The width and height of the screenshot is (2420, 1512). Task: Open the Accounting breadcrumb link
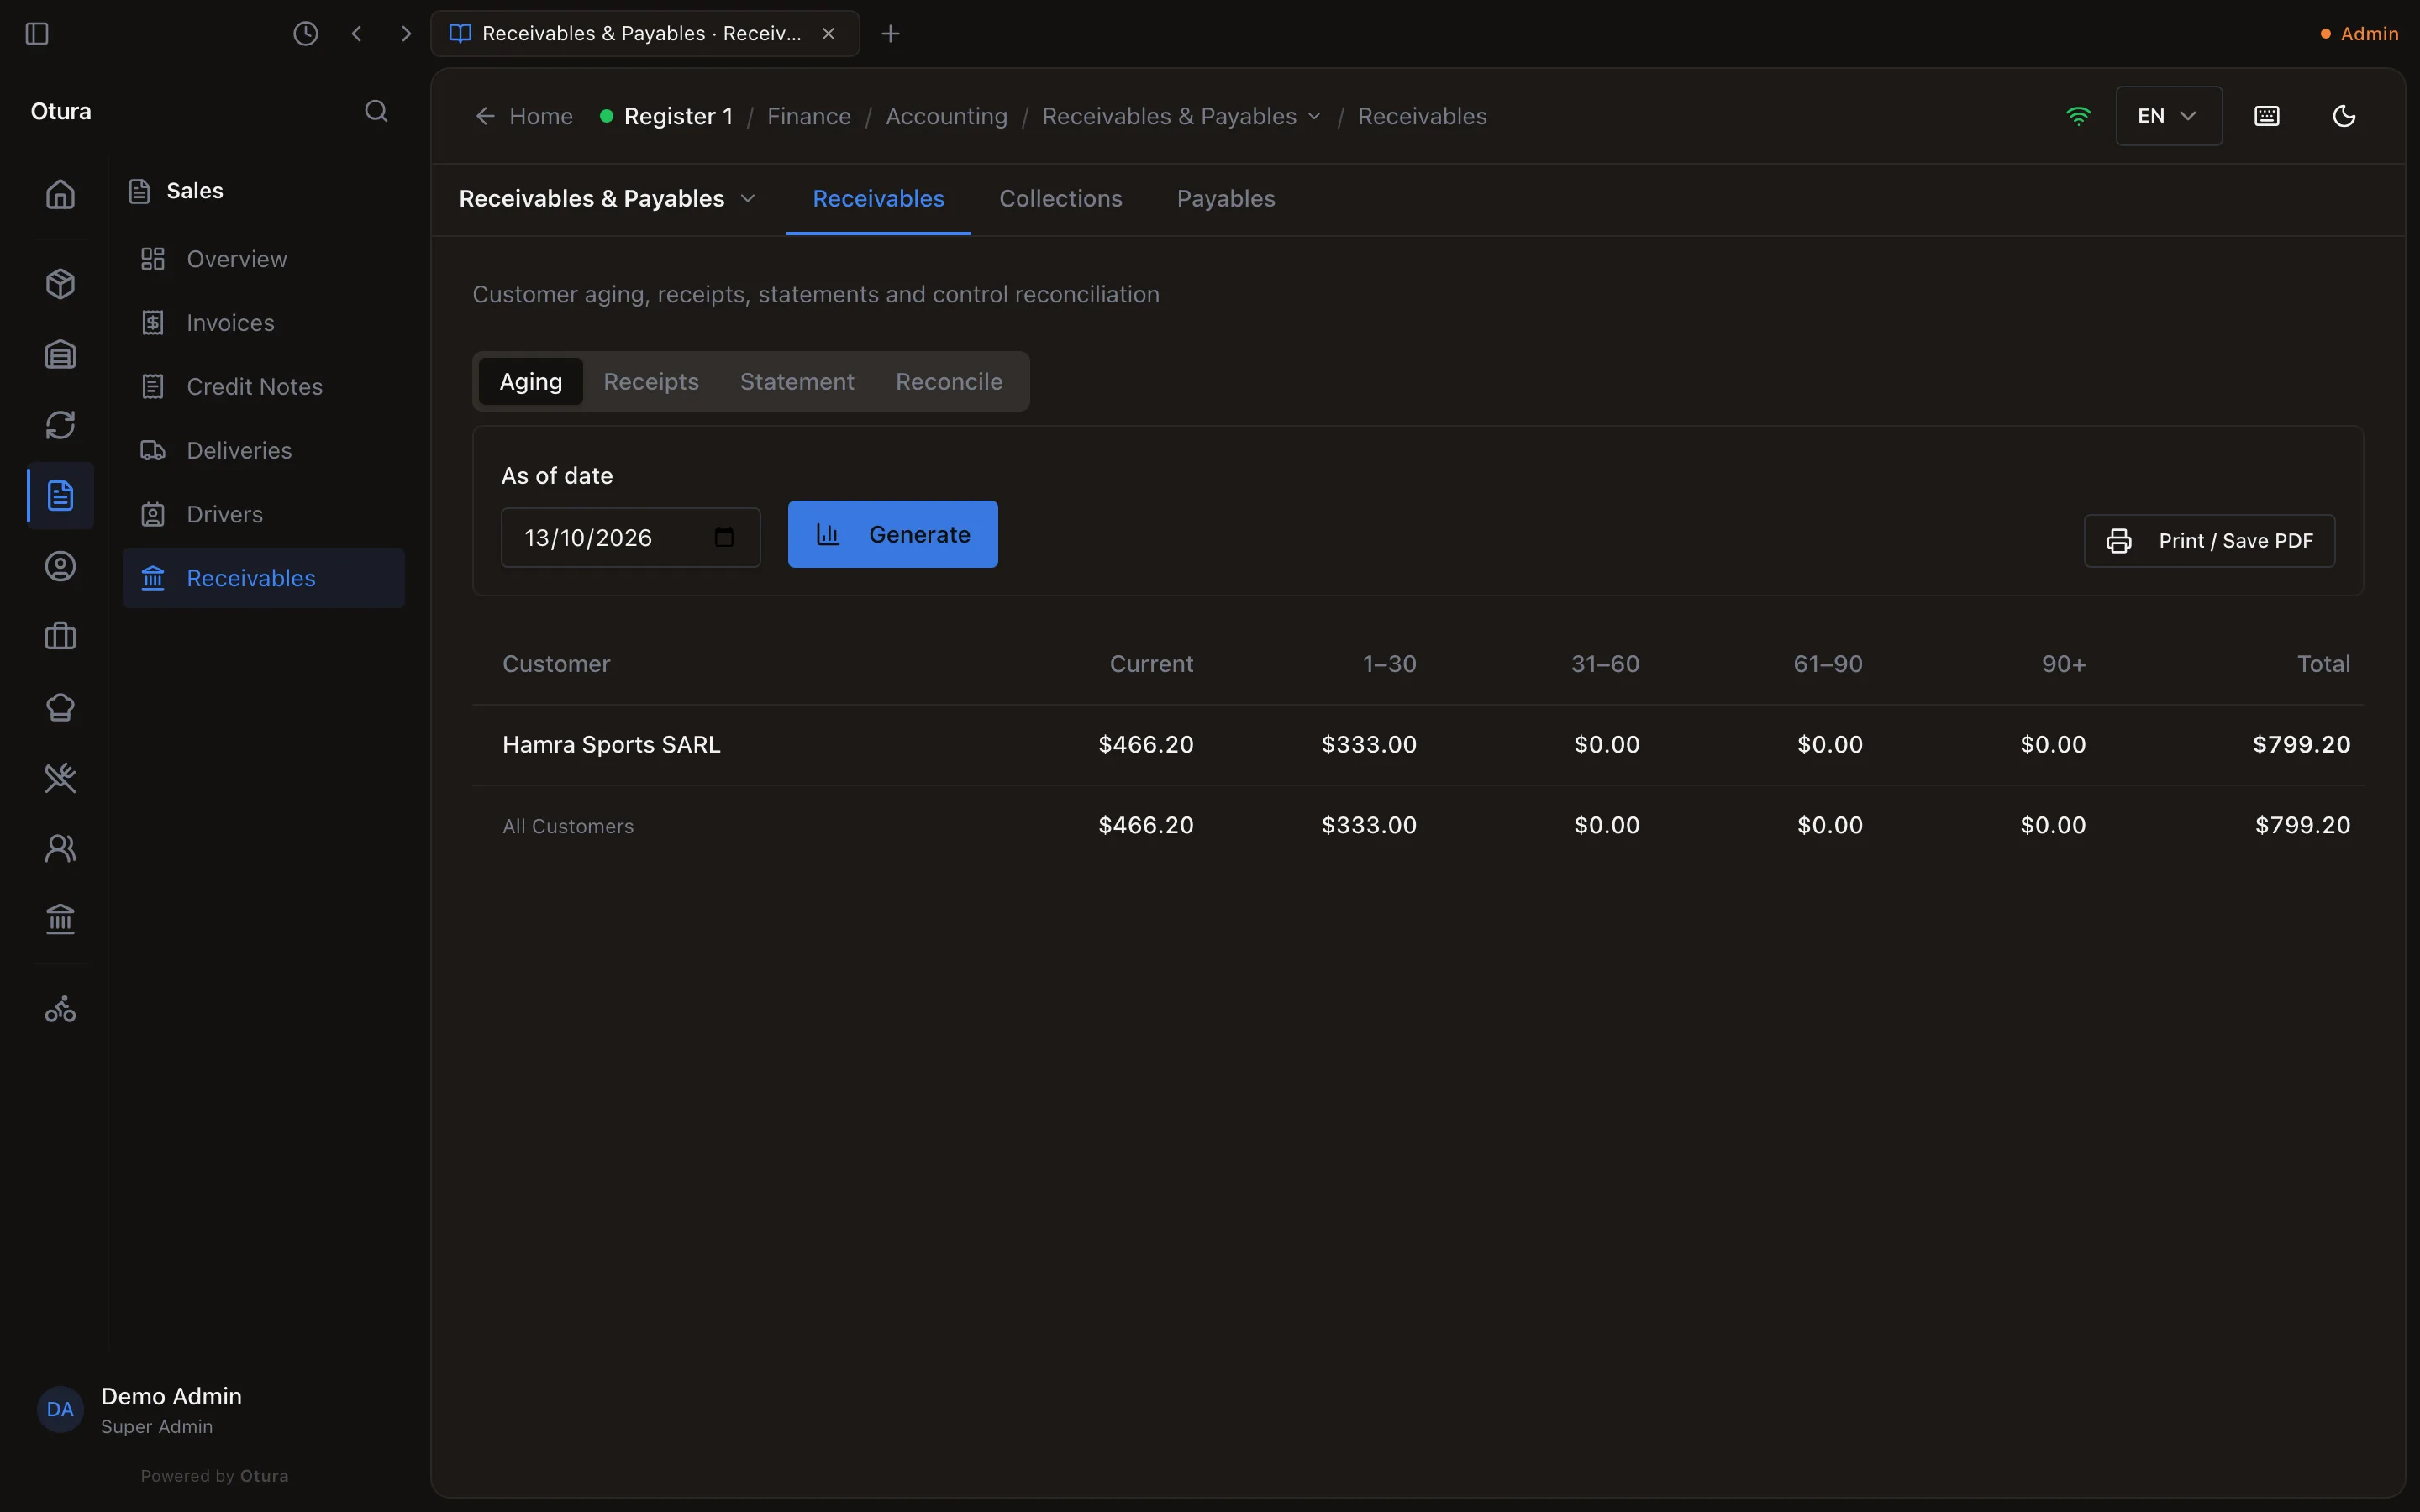click(x=946, y=116)
